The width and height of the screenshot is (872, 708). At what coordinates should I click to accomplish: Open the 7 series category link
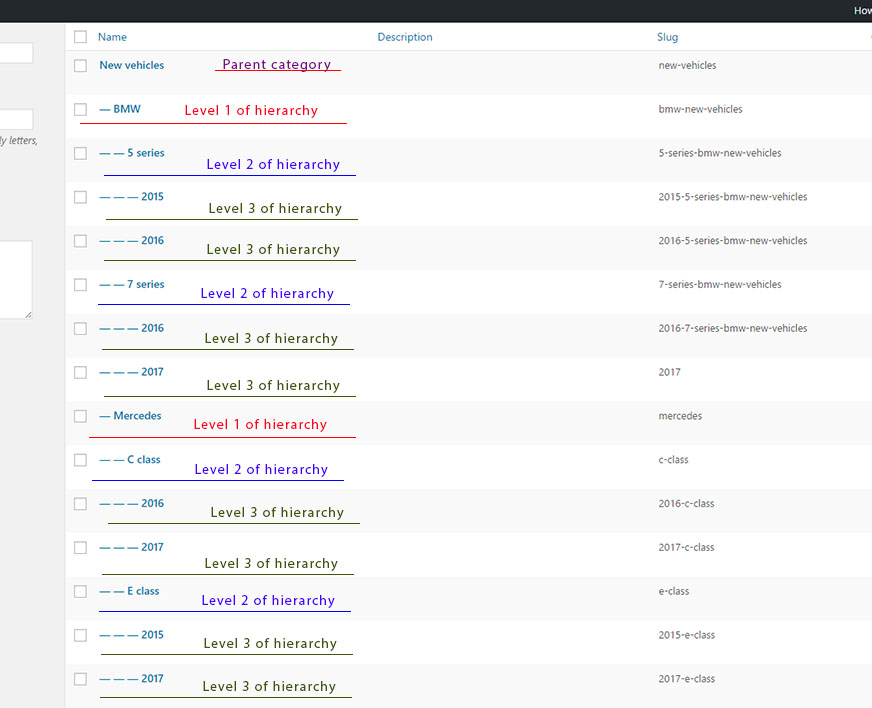tap(132, 284)
